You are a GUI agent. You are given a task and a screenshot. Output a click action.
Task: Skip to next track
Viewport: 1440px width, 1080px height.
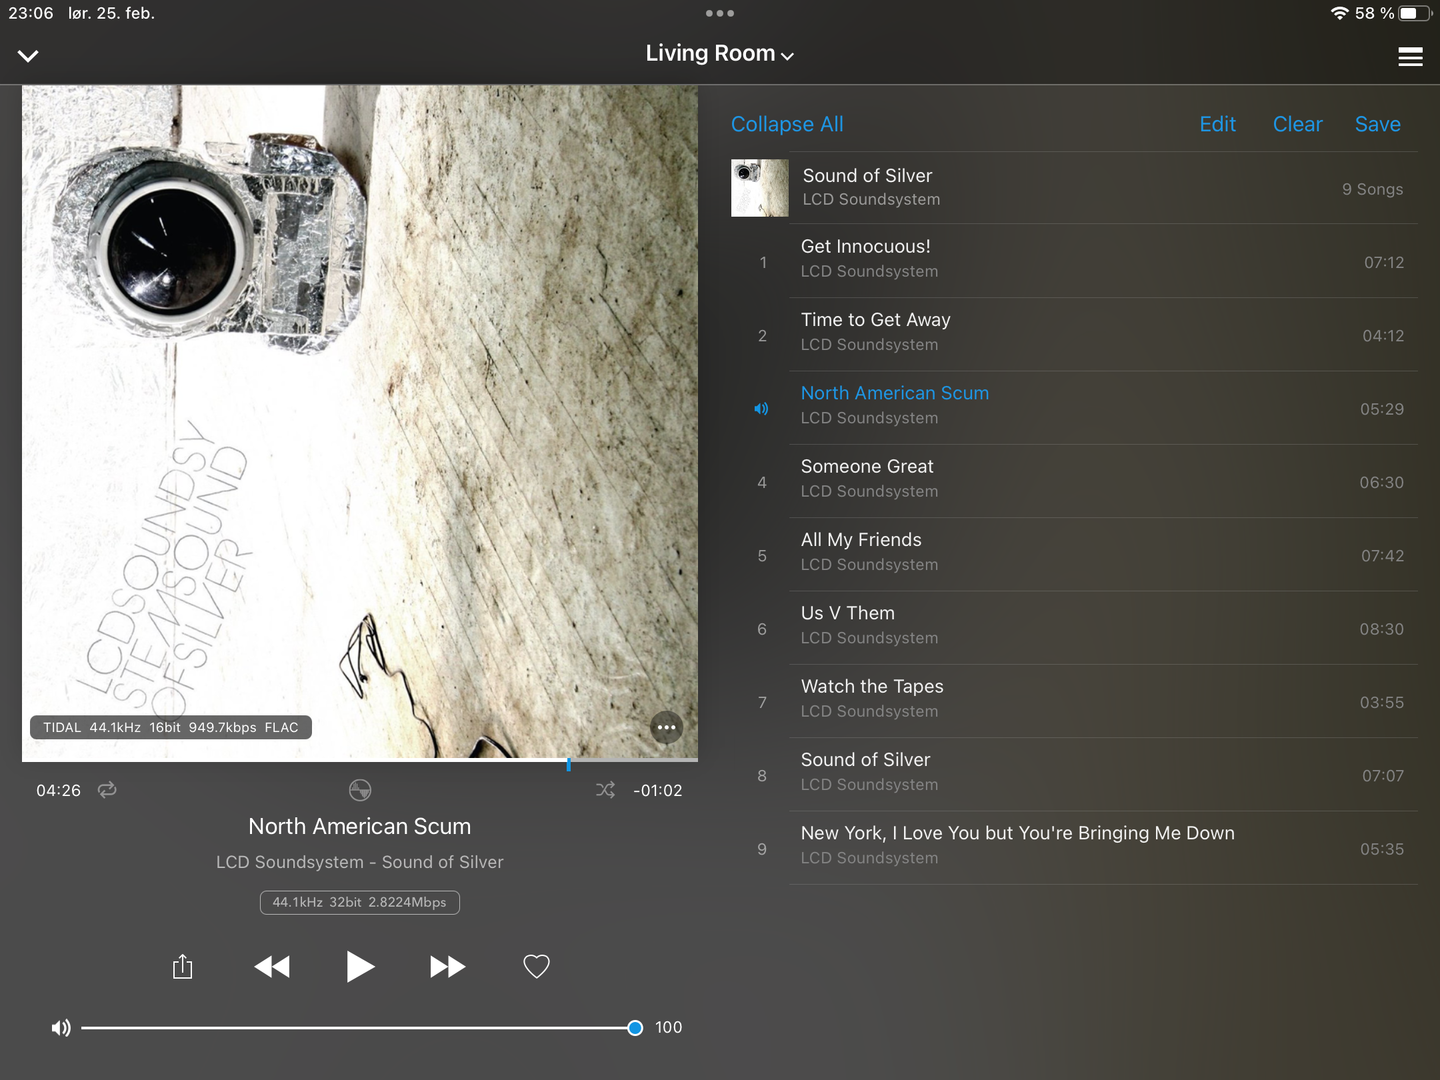(447, 966)
